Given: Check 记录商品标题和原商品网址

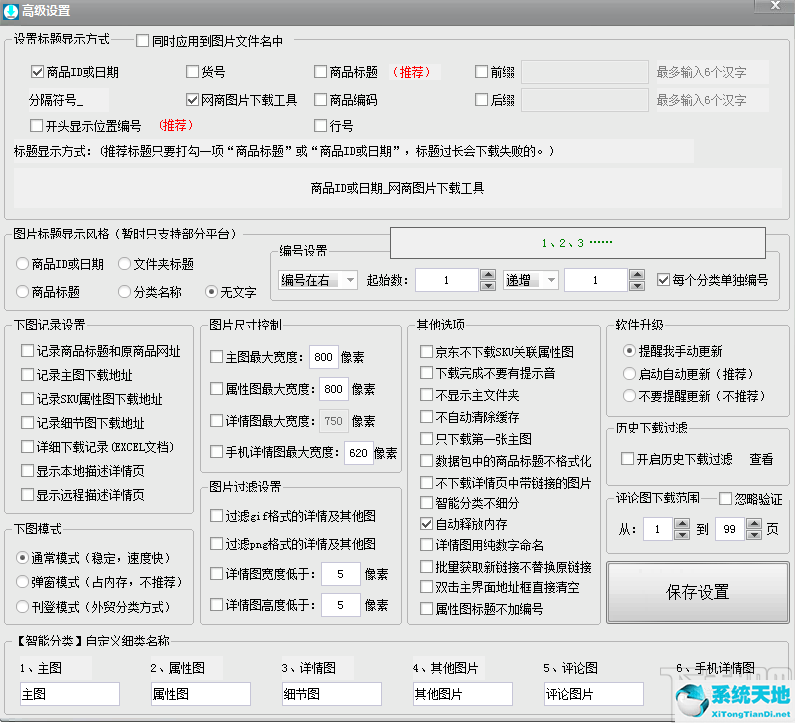Looking at the screenshot, I should pyautogui.click(x=27, y=350).
